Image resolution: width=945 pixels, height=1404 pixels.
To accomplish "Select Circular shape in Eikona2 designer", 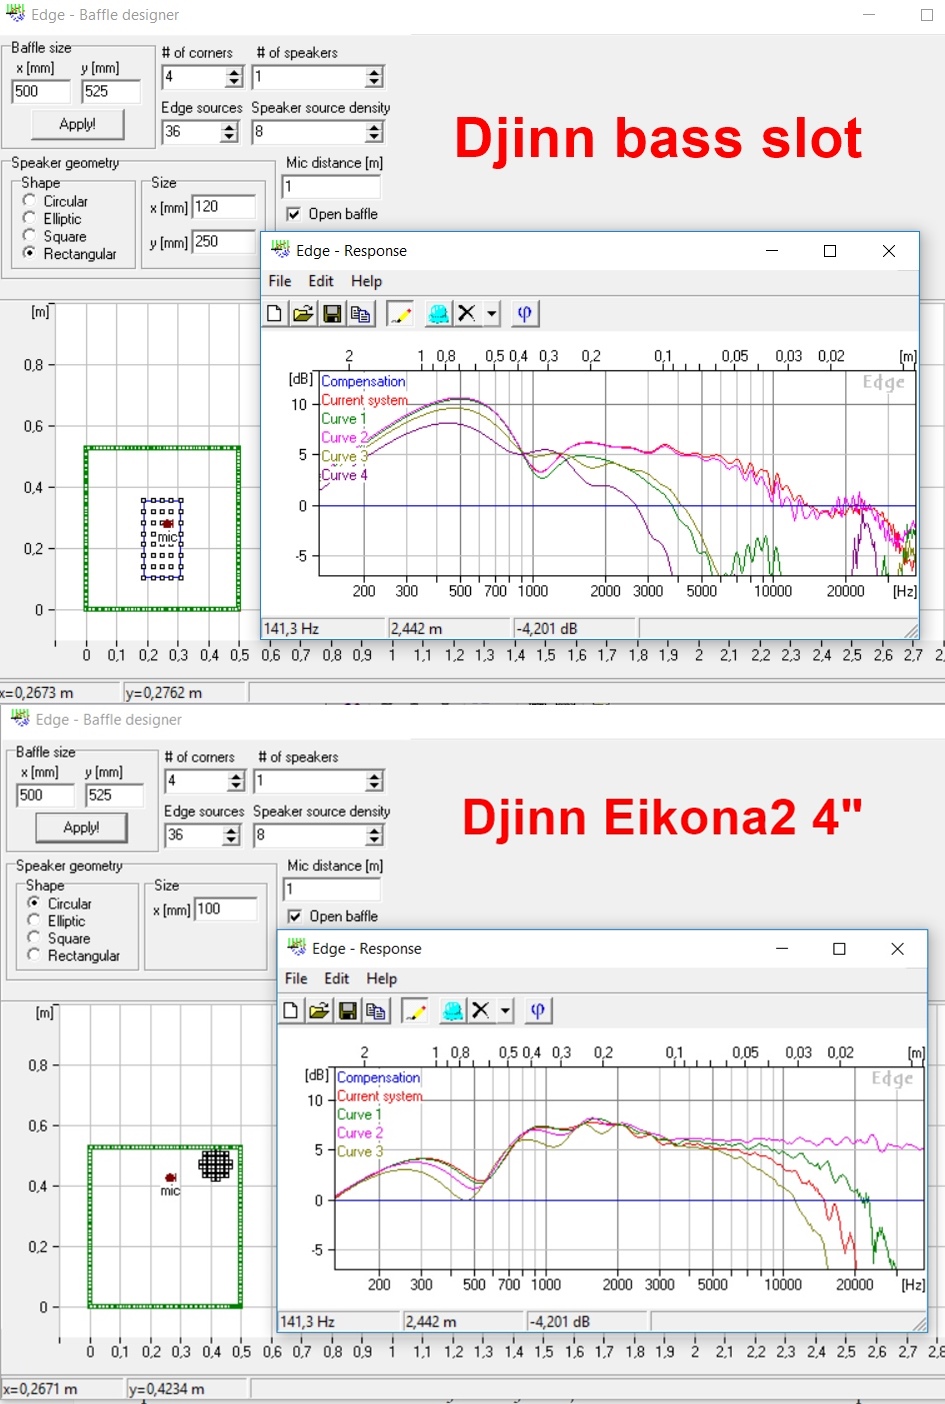I will tap(34, 902).
